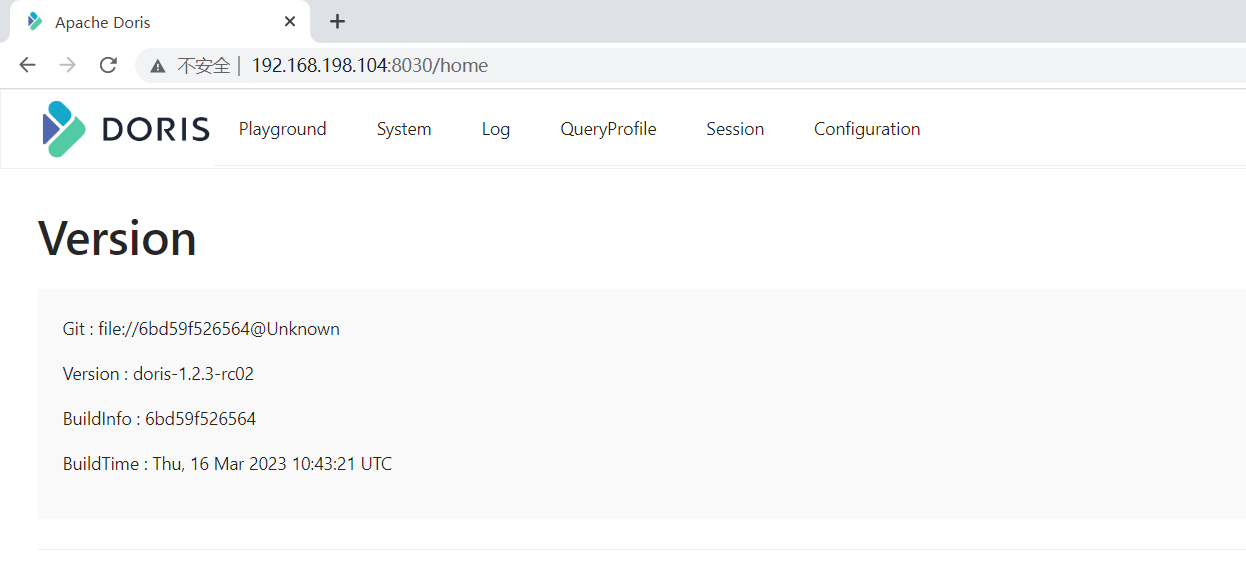1246x580 pixels.
Task: Select the Apache Doris browser tab
Action: 160,21
